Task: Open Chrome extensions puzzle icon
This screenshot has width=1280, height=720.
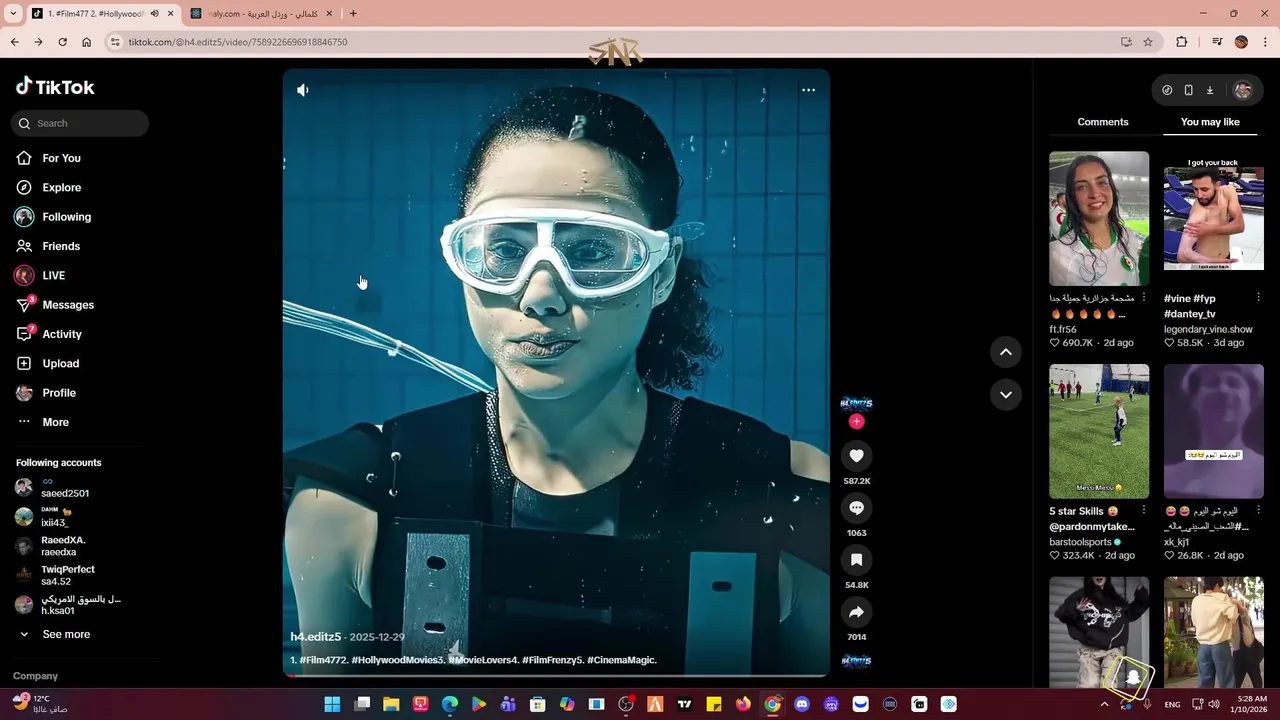Action: pyautogui.click(x=1182, y=42)
